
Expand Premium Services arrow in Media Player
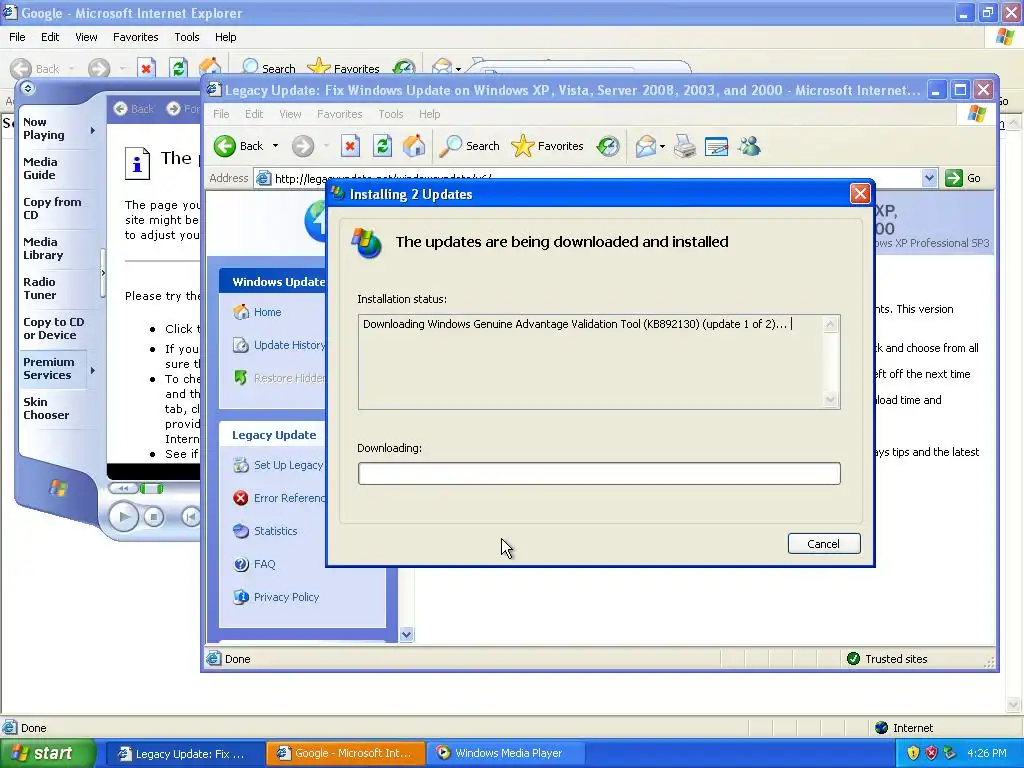(x=93, y=370)
